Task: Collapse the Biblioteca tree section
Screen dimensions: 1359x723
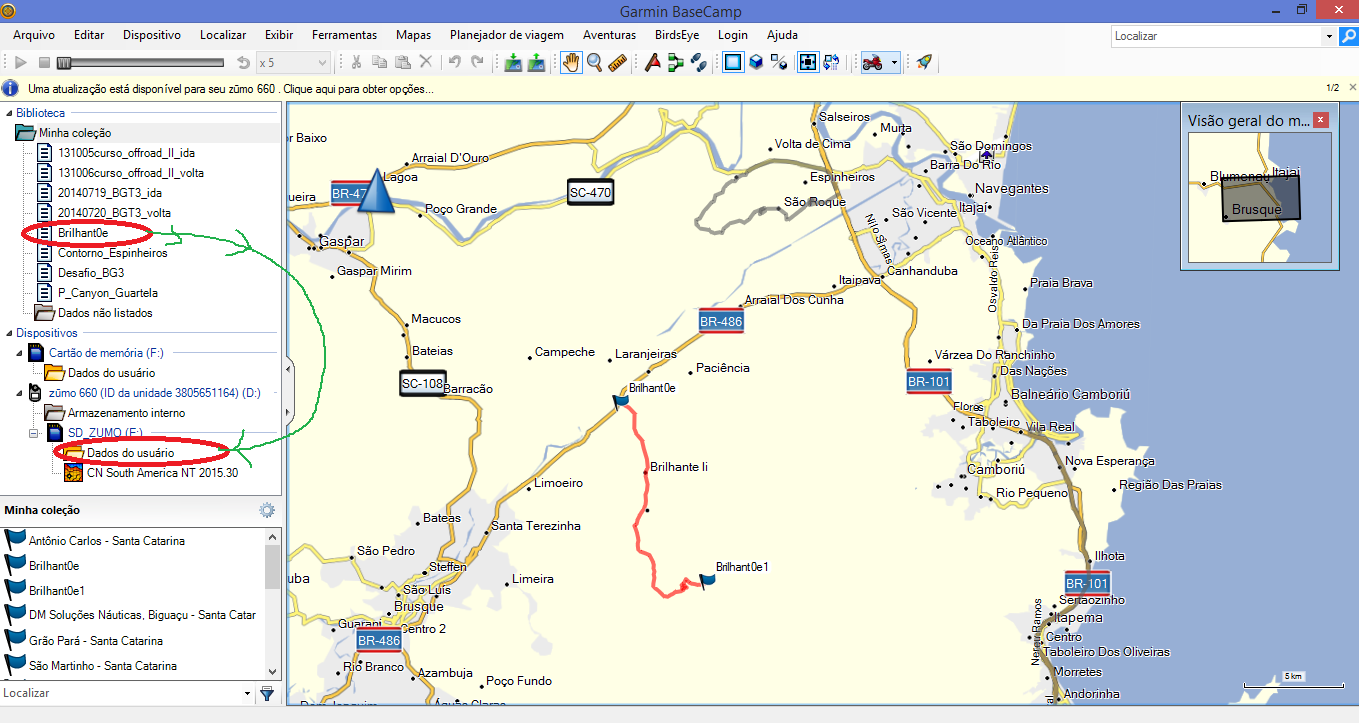Action: (x=8, y=112)
